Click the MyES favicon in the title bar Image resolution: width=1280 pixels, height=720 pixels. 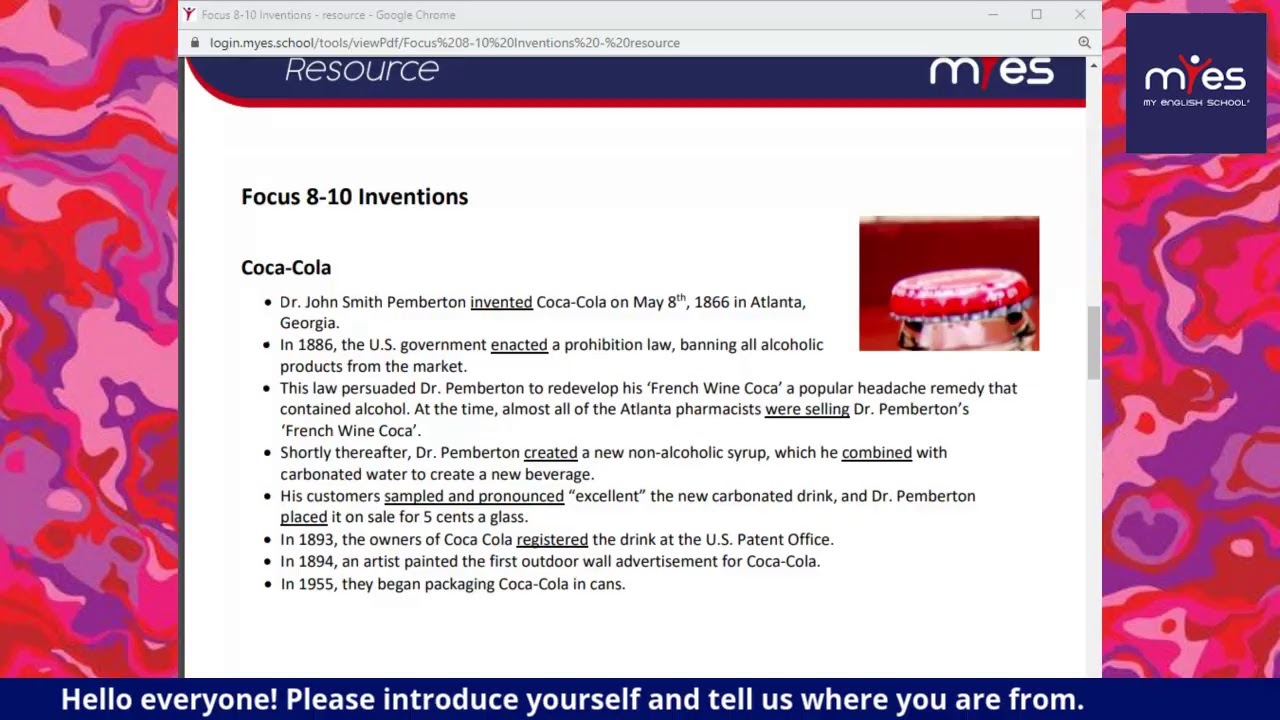189,14
